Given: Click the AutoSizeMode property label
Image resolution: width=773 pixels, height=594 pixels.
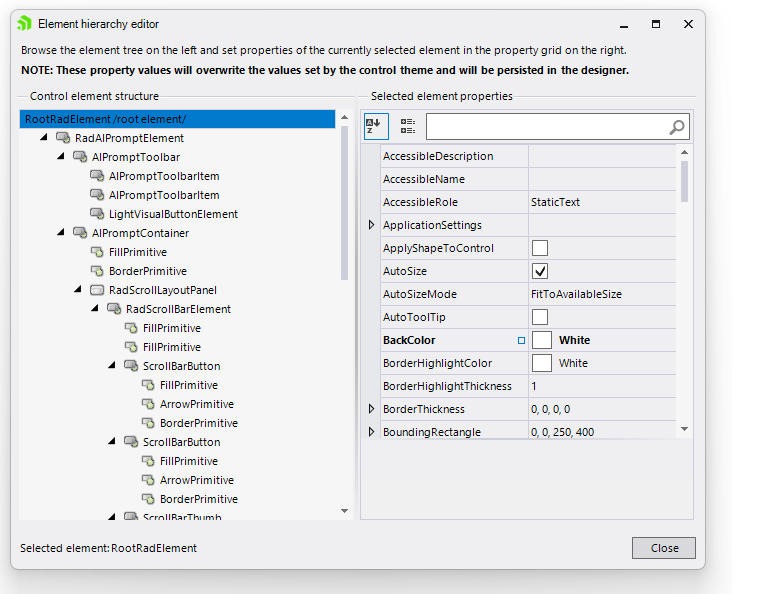Looking at the screenshot, I should (420, 294).
